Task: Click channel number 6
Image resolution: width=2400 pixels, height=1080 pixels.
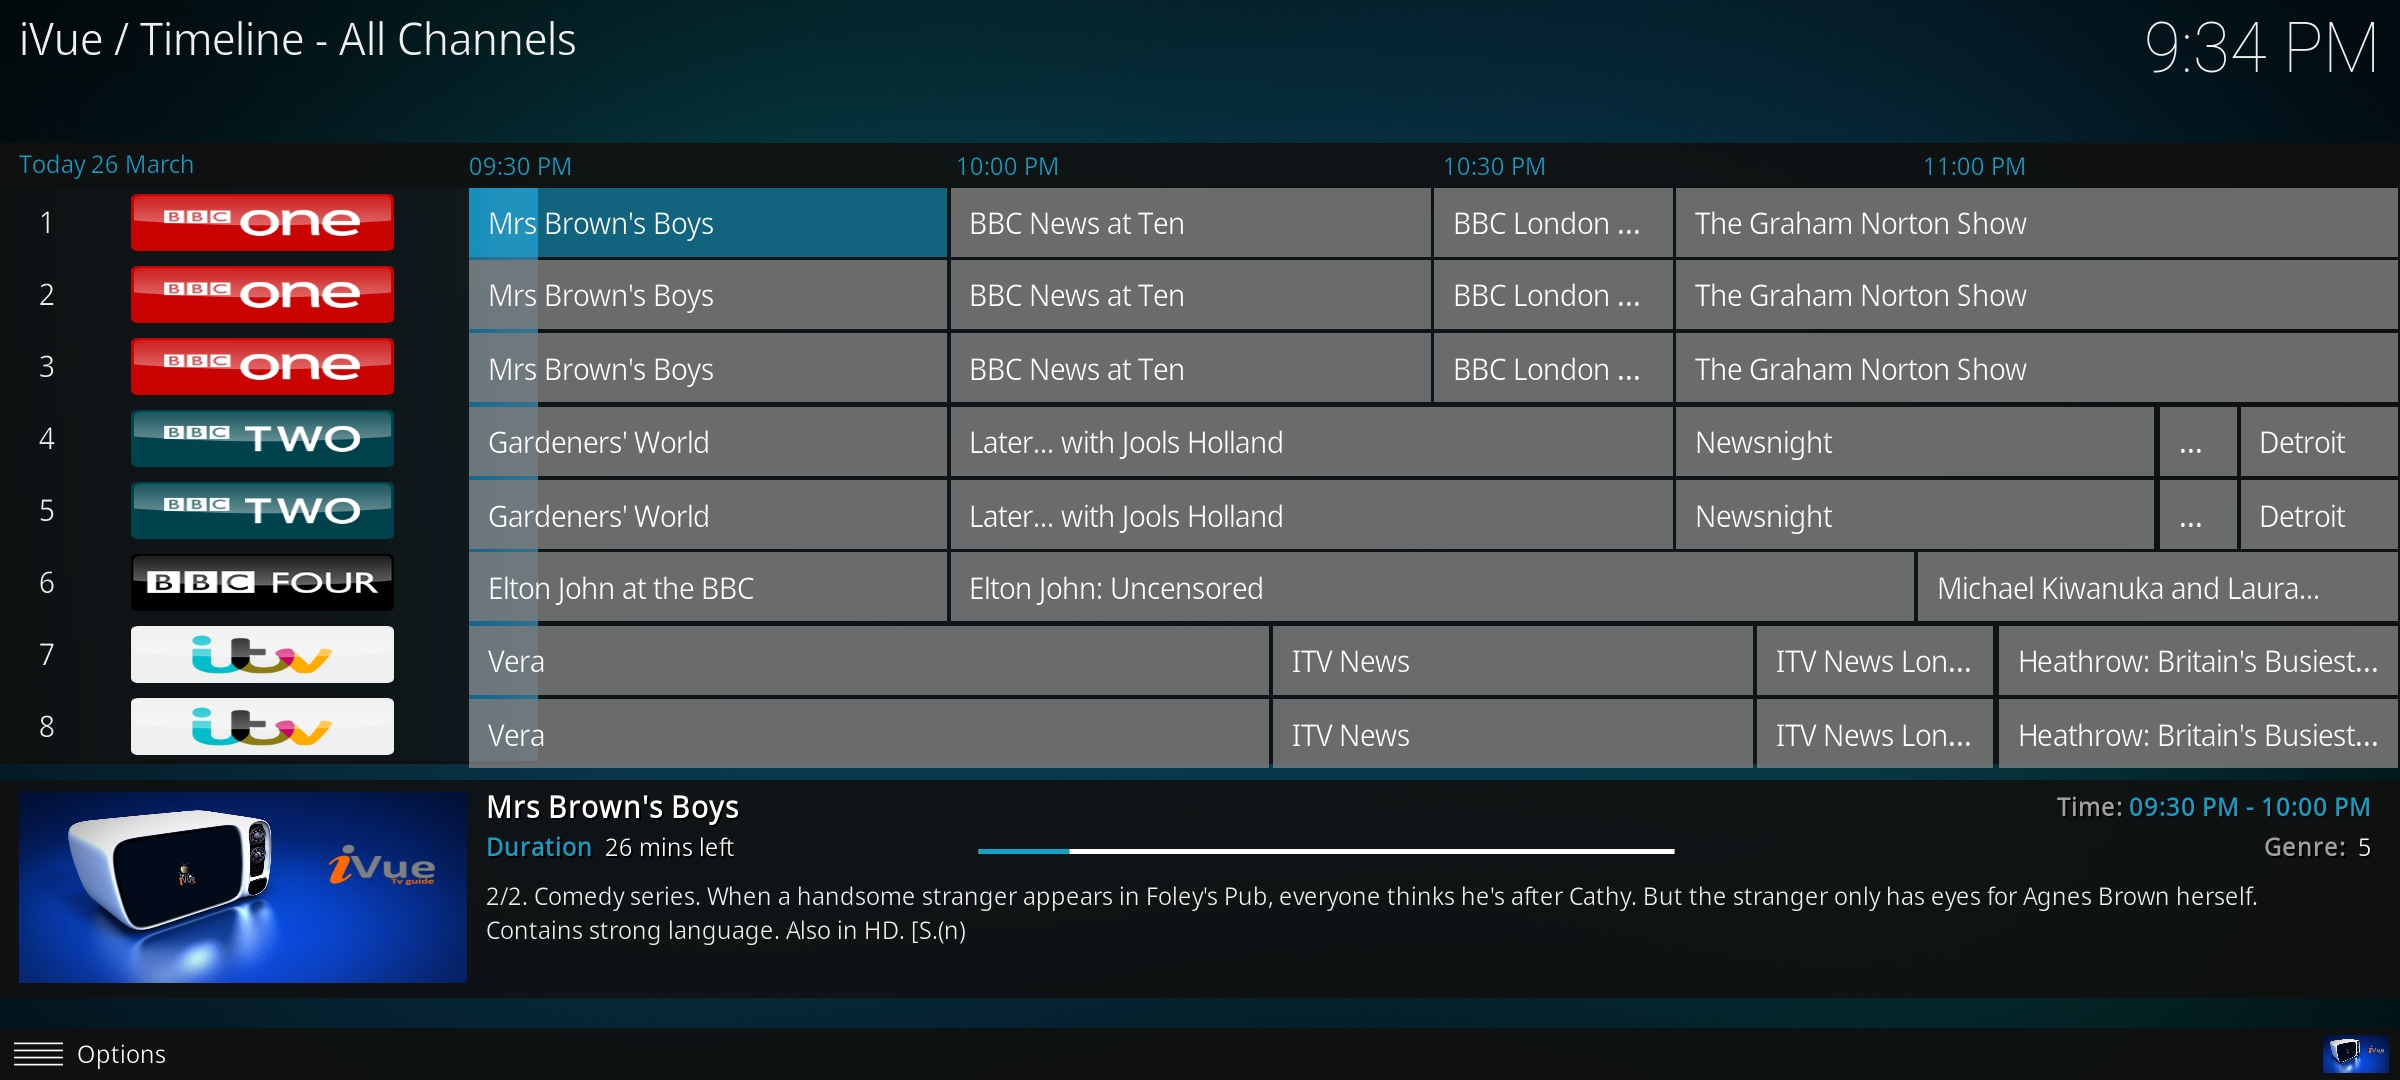Action: click(46, 582)
